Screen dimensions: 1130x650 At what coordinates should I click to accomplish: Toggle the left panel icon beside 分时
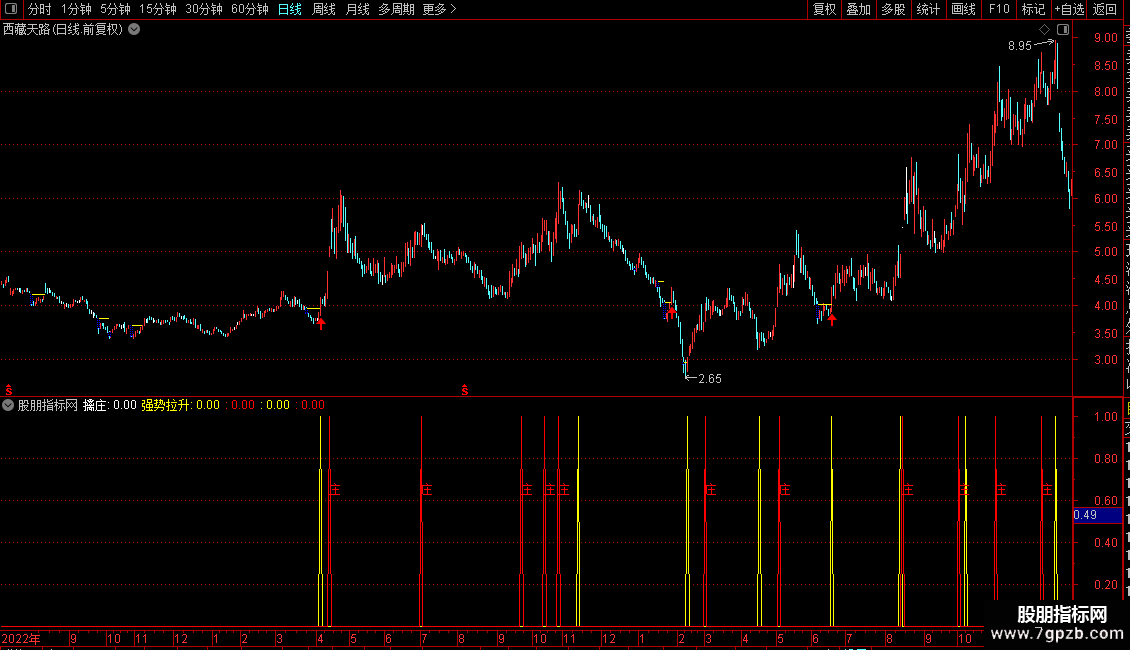pos(11,9)
